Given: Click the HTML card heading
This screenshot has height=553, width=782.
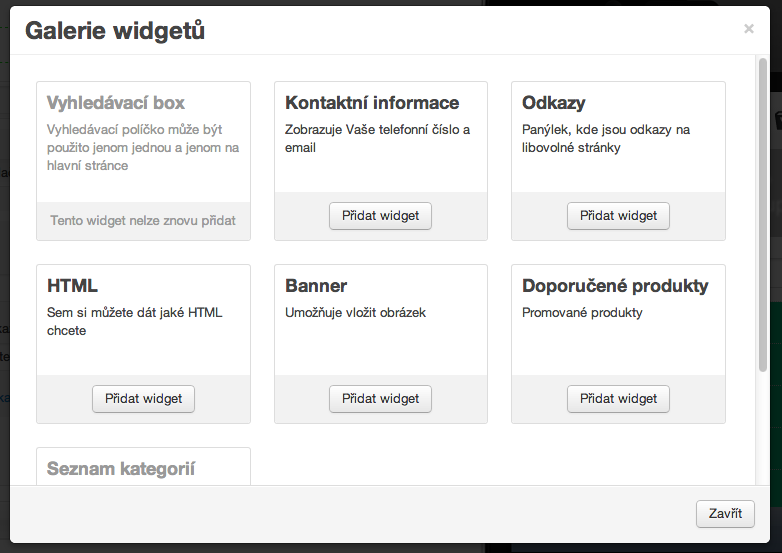Looking at the screenshot, I should pos(72,286).
